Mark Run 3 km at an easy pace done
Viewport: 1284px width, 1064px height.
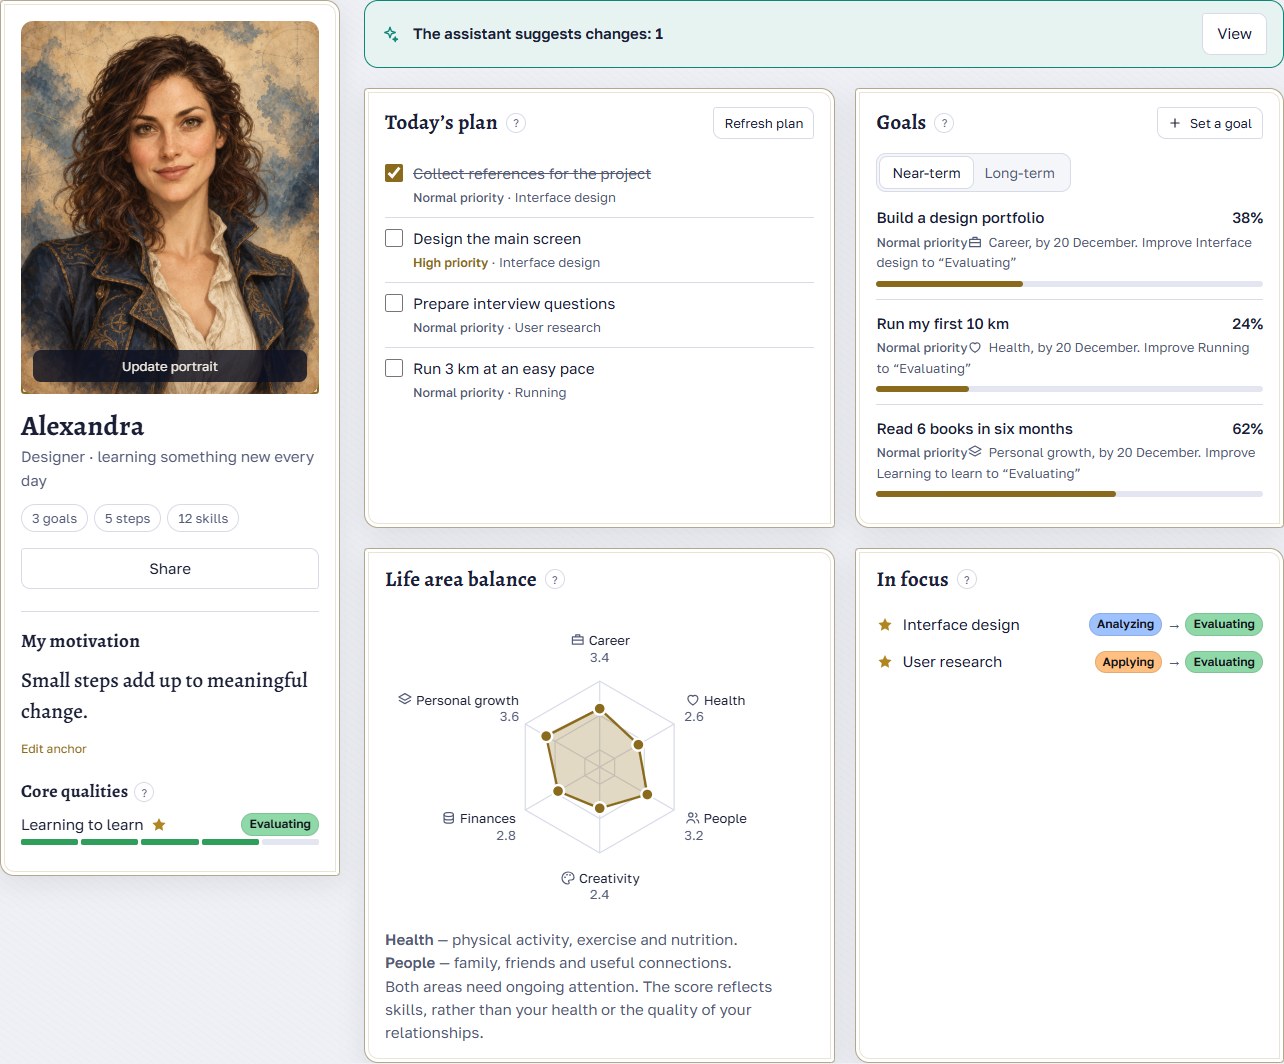click(x=394, y=368)
